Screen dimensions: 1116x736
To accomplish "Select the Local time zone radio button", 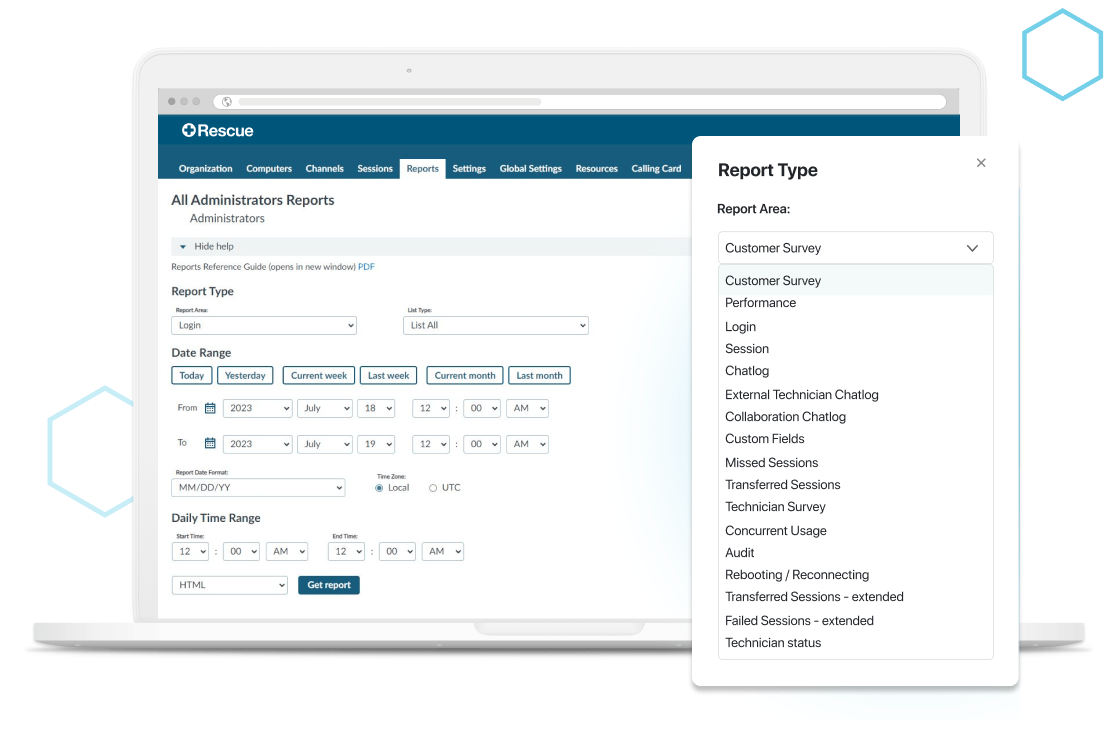I will coord(378,487).
